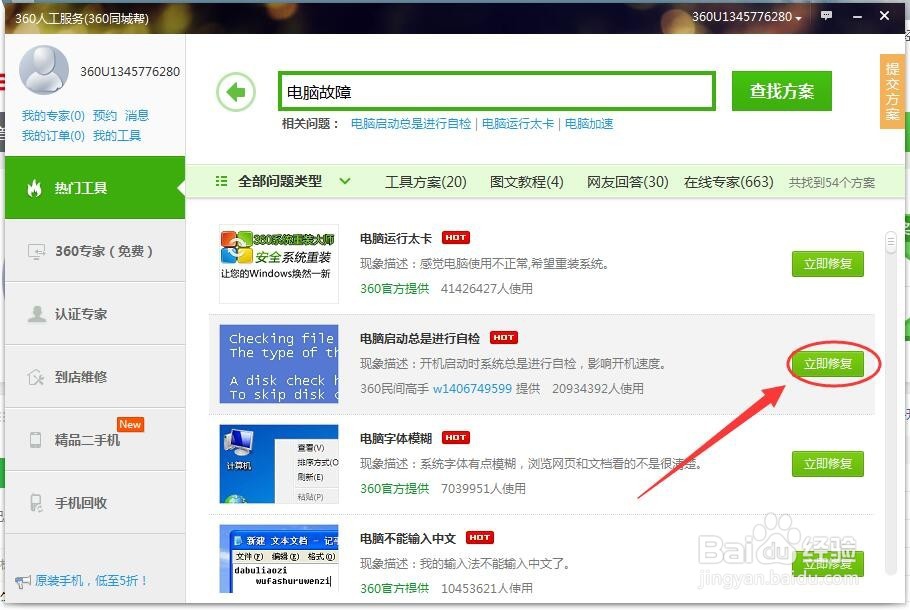
Task: Click the title 电脑不能输入中文
Action: (x=408, y=539)
